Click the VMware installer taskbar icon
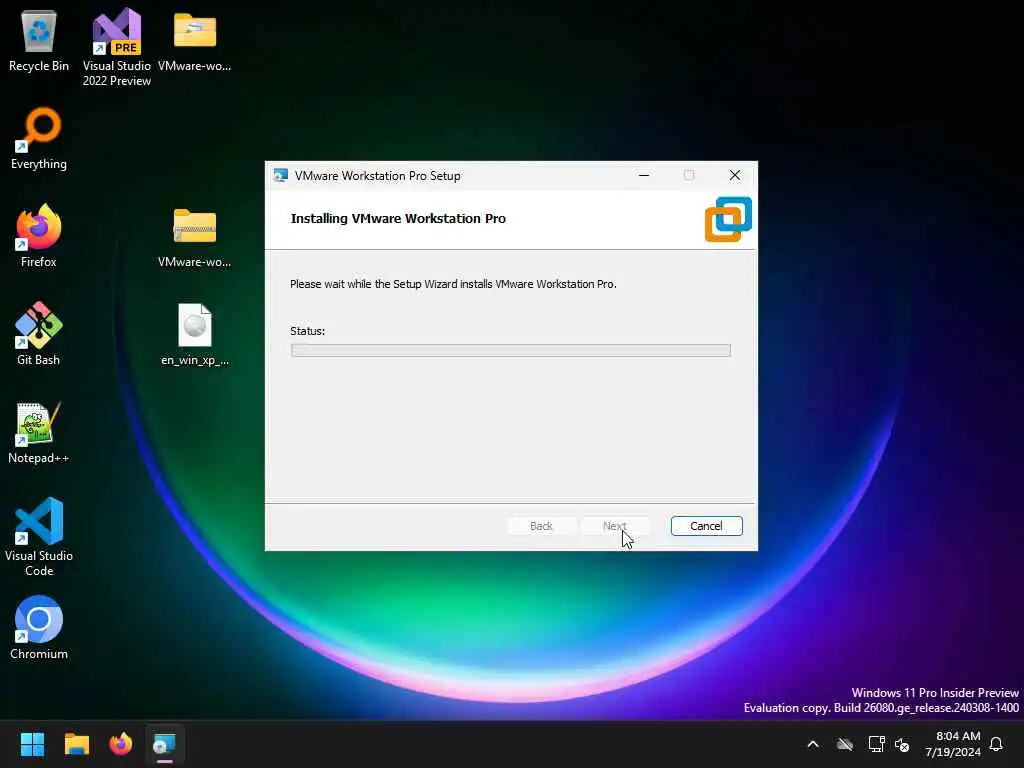The image size is (1024, 768). click(x=164, y=744)
